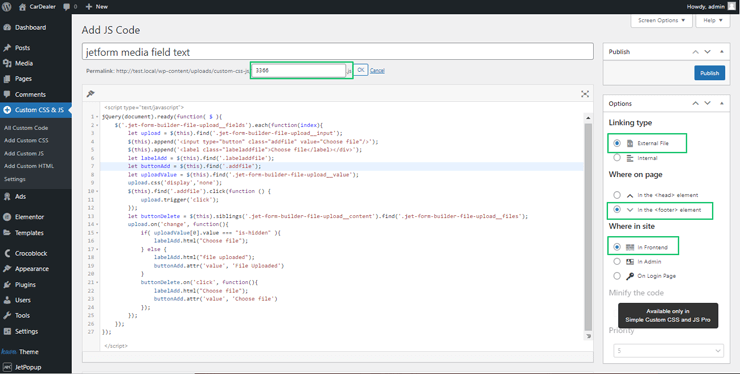Edit the permalink slug field
Screen dimensions: 740x374
point(299,70)
